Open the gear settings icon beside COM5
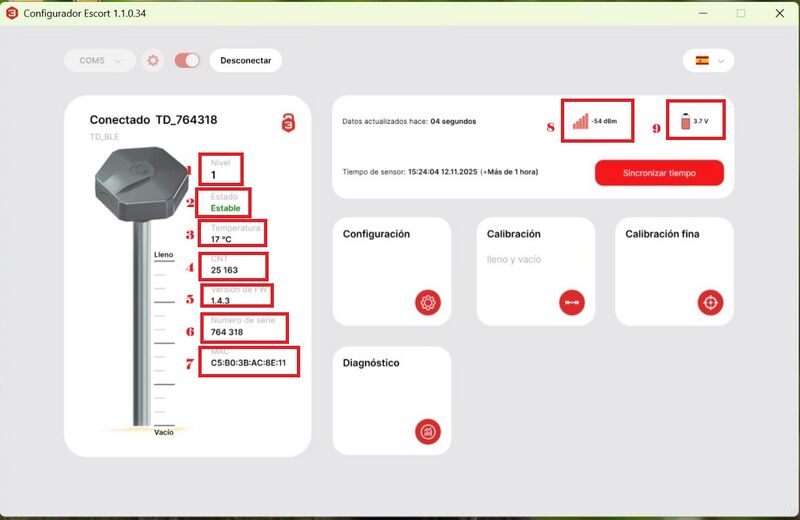 point(153,61)
